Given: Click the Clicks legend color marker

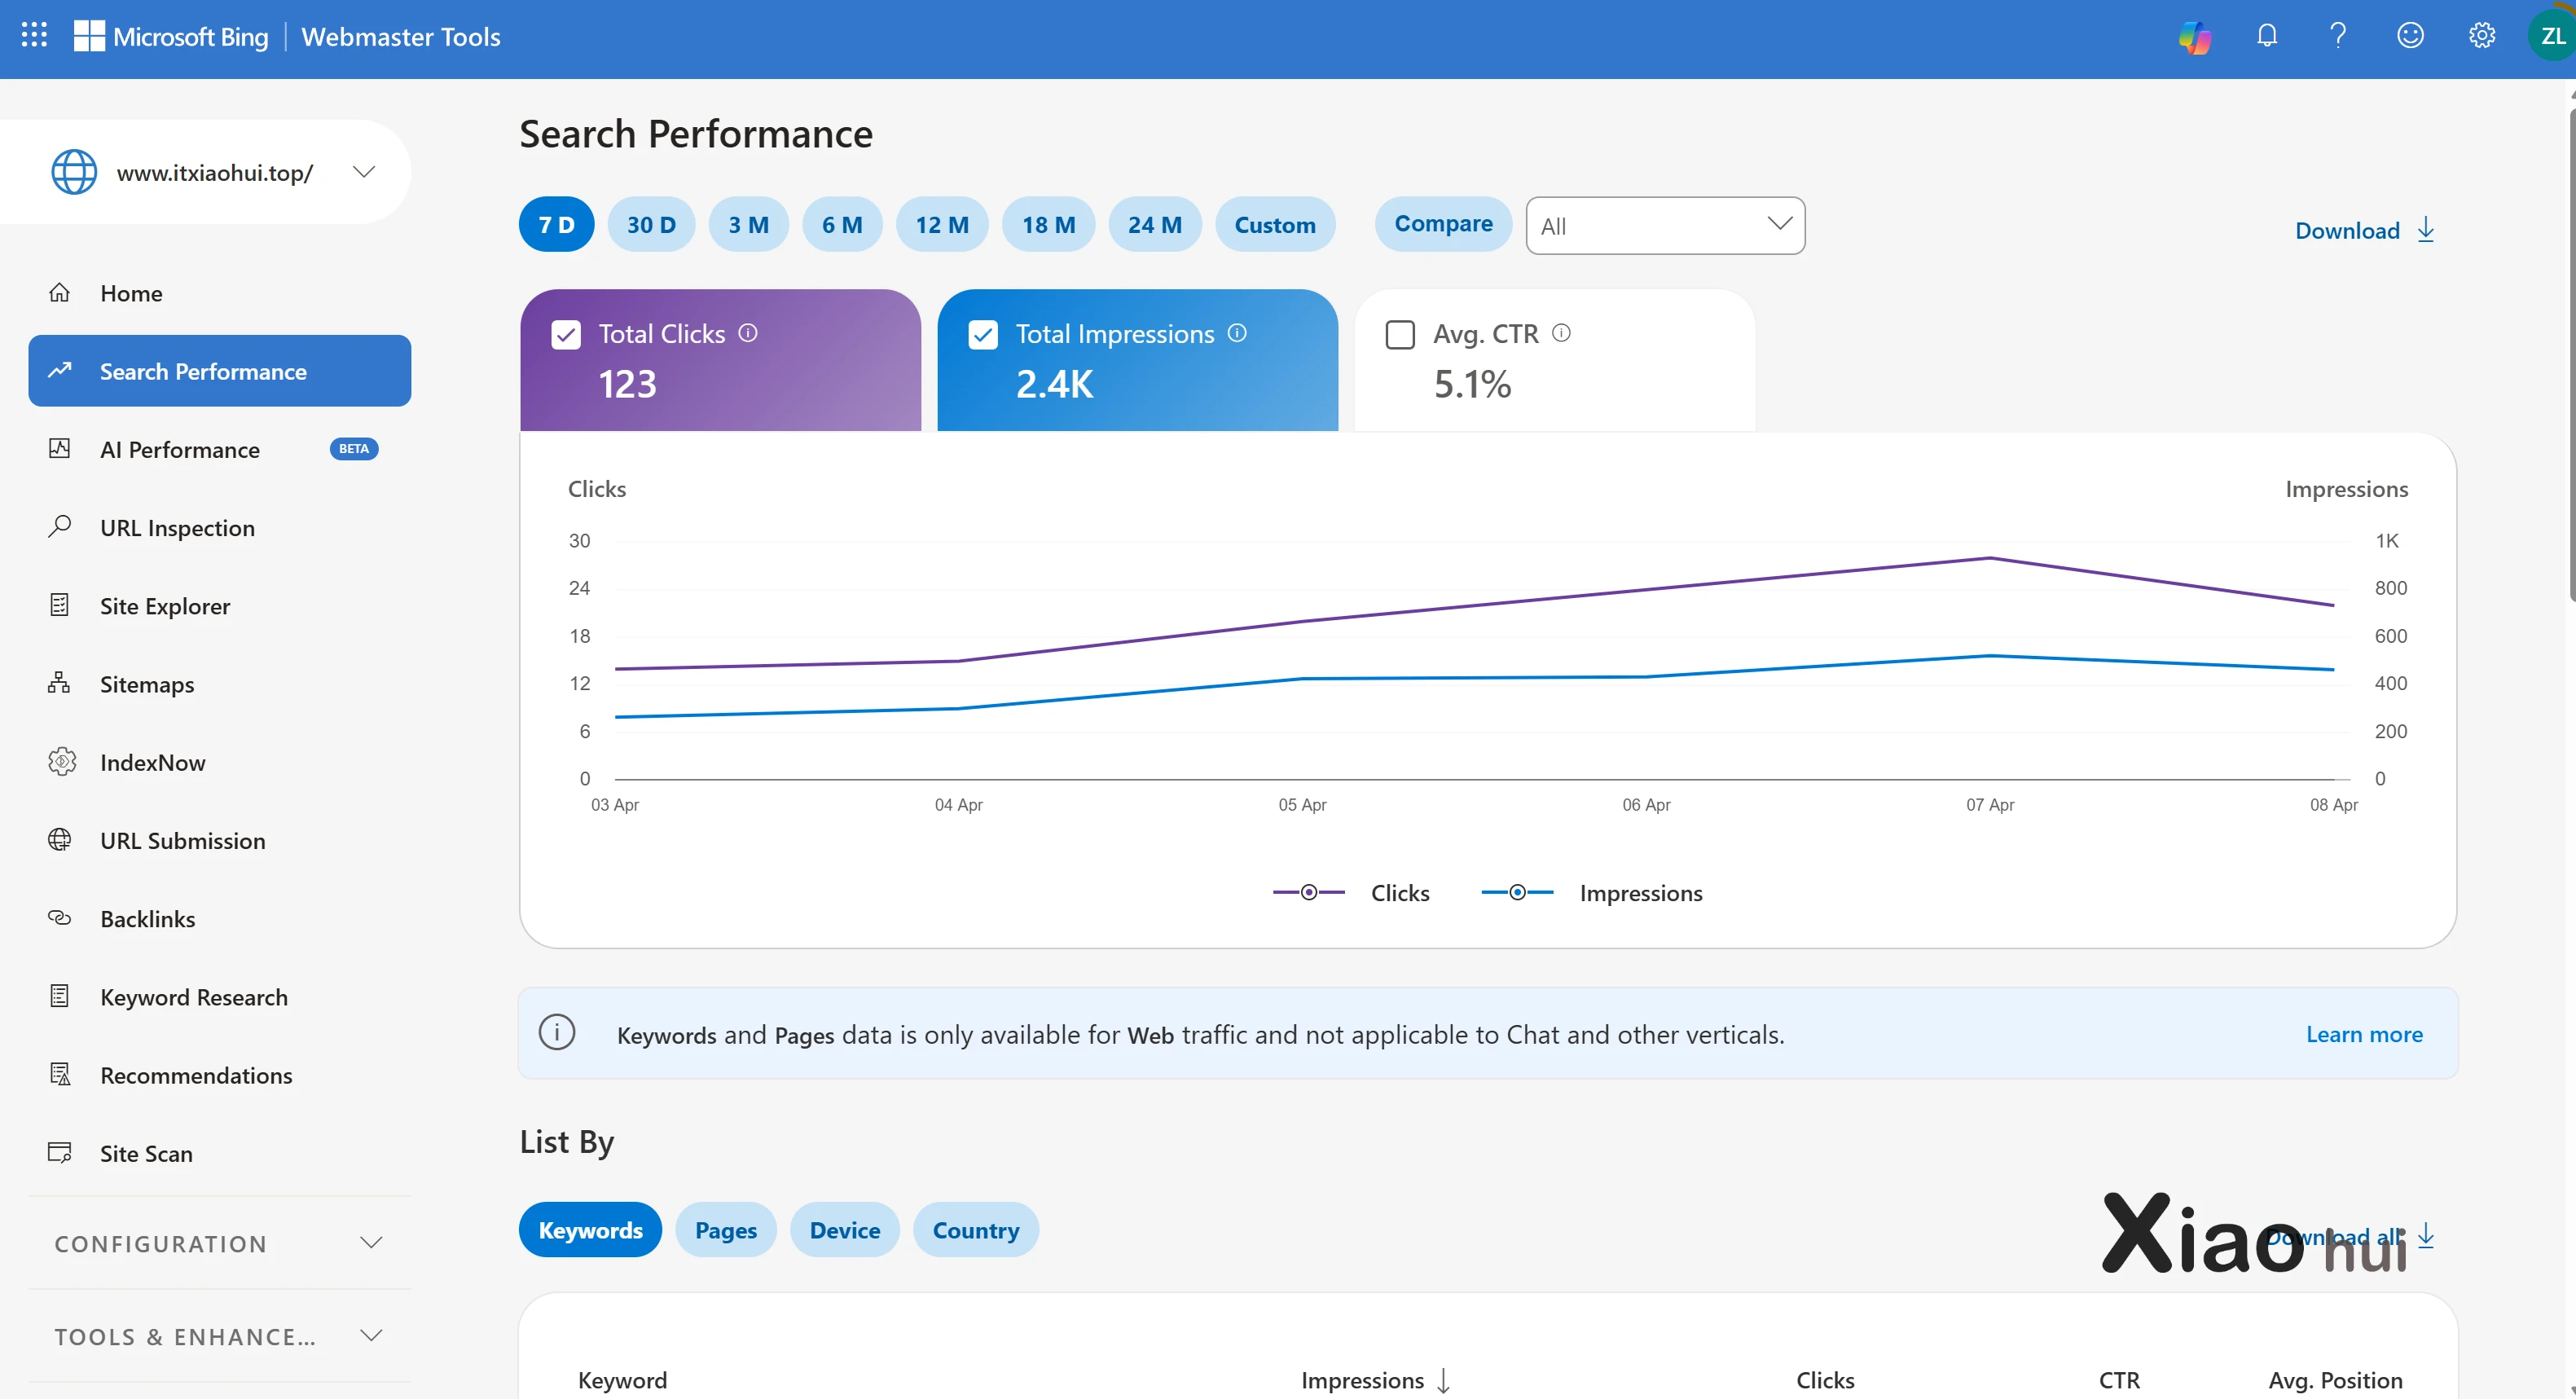Looking at the screenshot, I should coord(1308,892).
